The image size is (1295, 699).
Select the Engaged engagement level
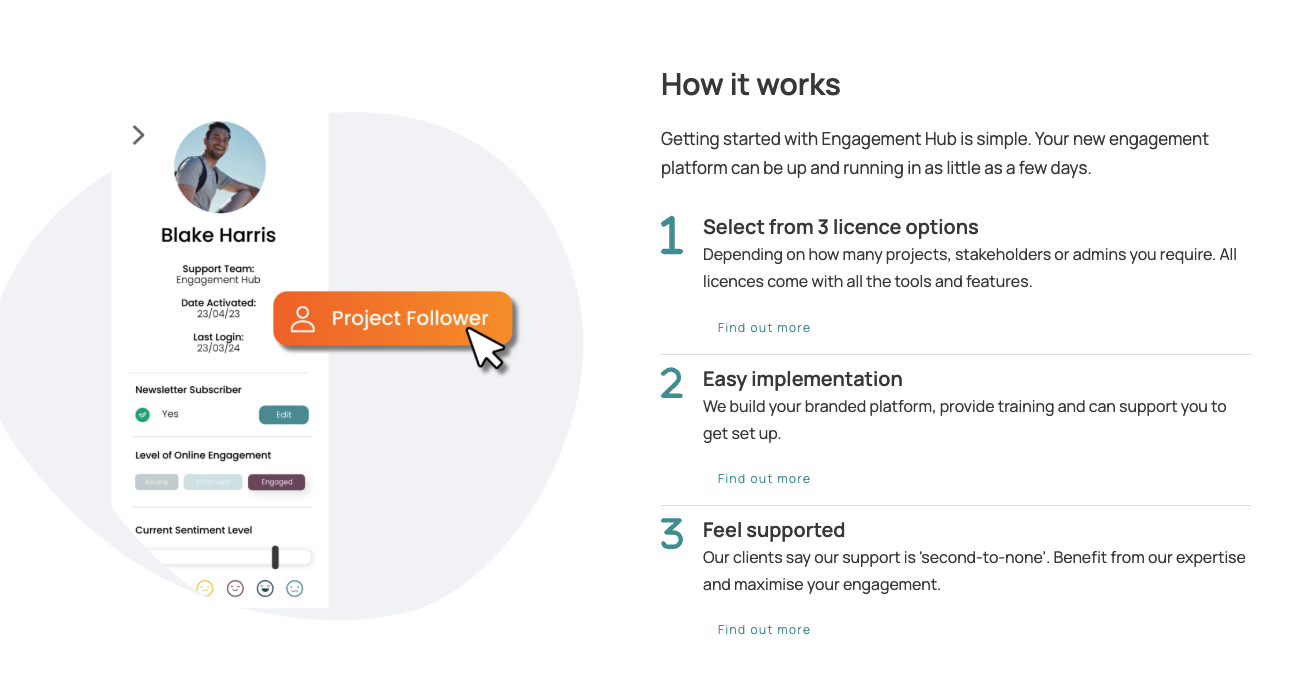pos(276,482)
